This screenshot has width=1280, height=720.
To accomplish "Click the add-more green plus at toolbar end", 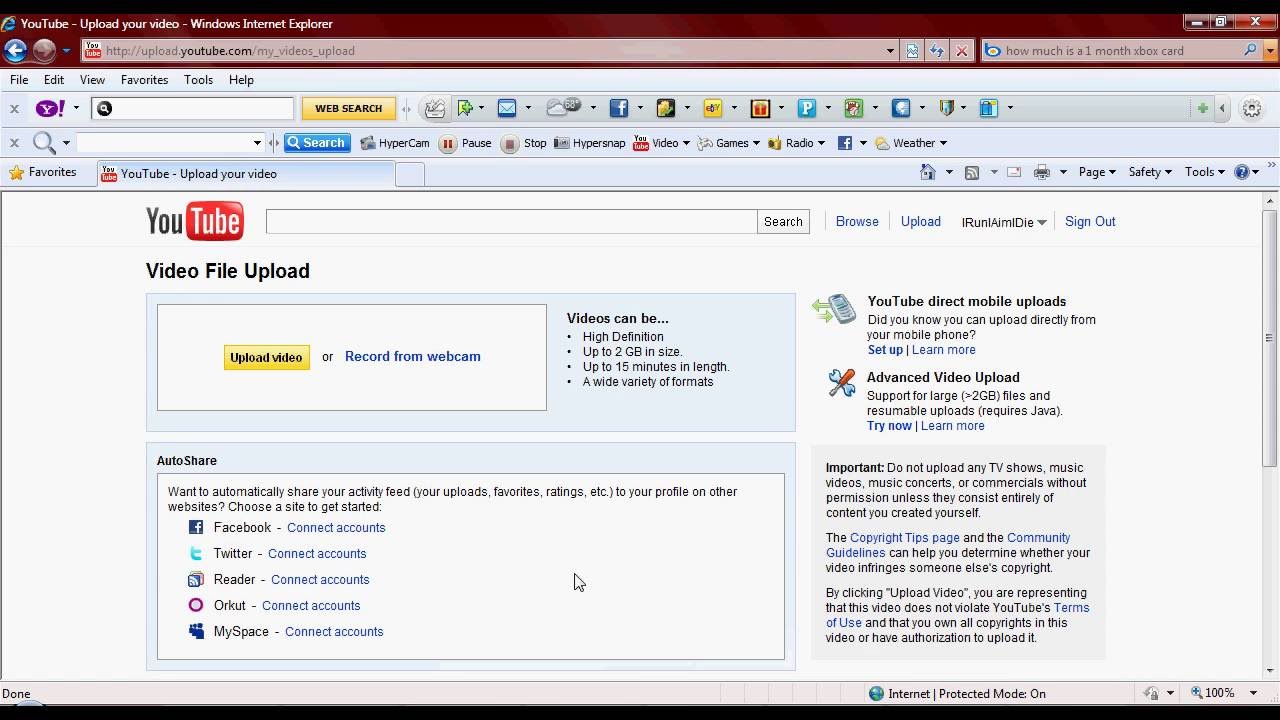I will coord(1203,108).
